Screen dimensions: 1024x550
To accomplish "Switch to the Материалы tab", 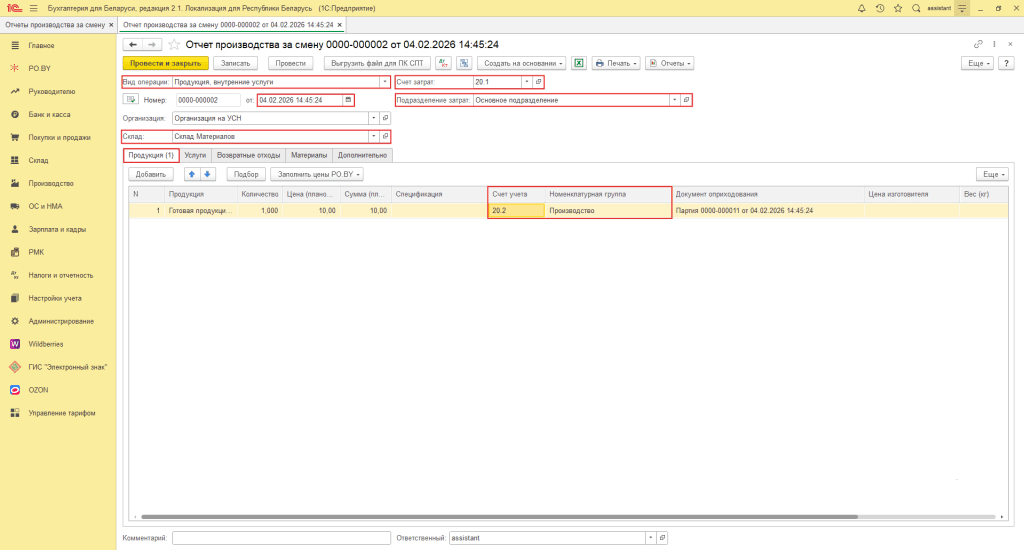I will tap(309, 155).
